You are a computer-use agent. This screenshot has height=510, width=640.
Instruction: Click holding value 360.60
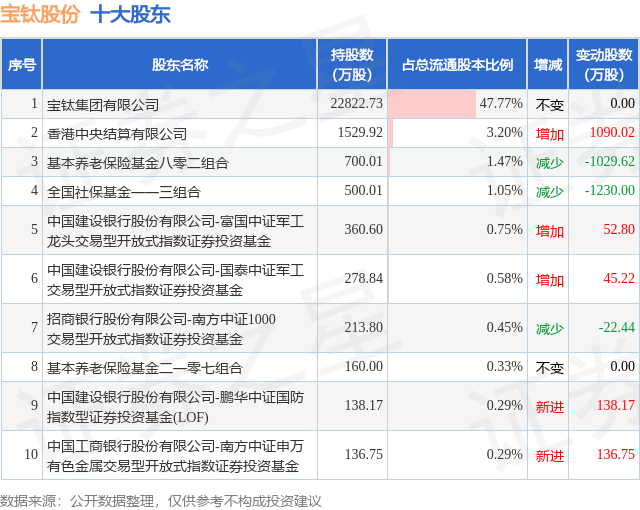tap(363, 229)
